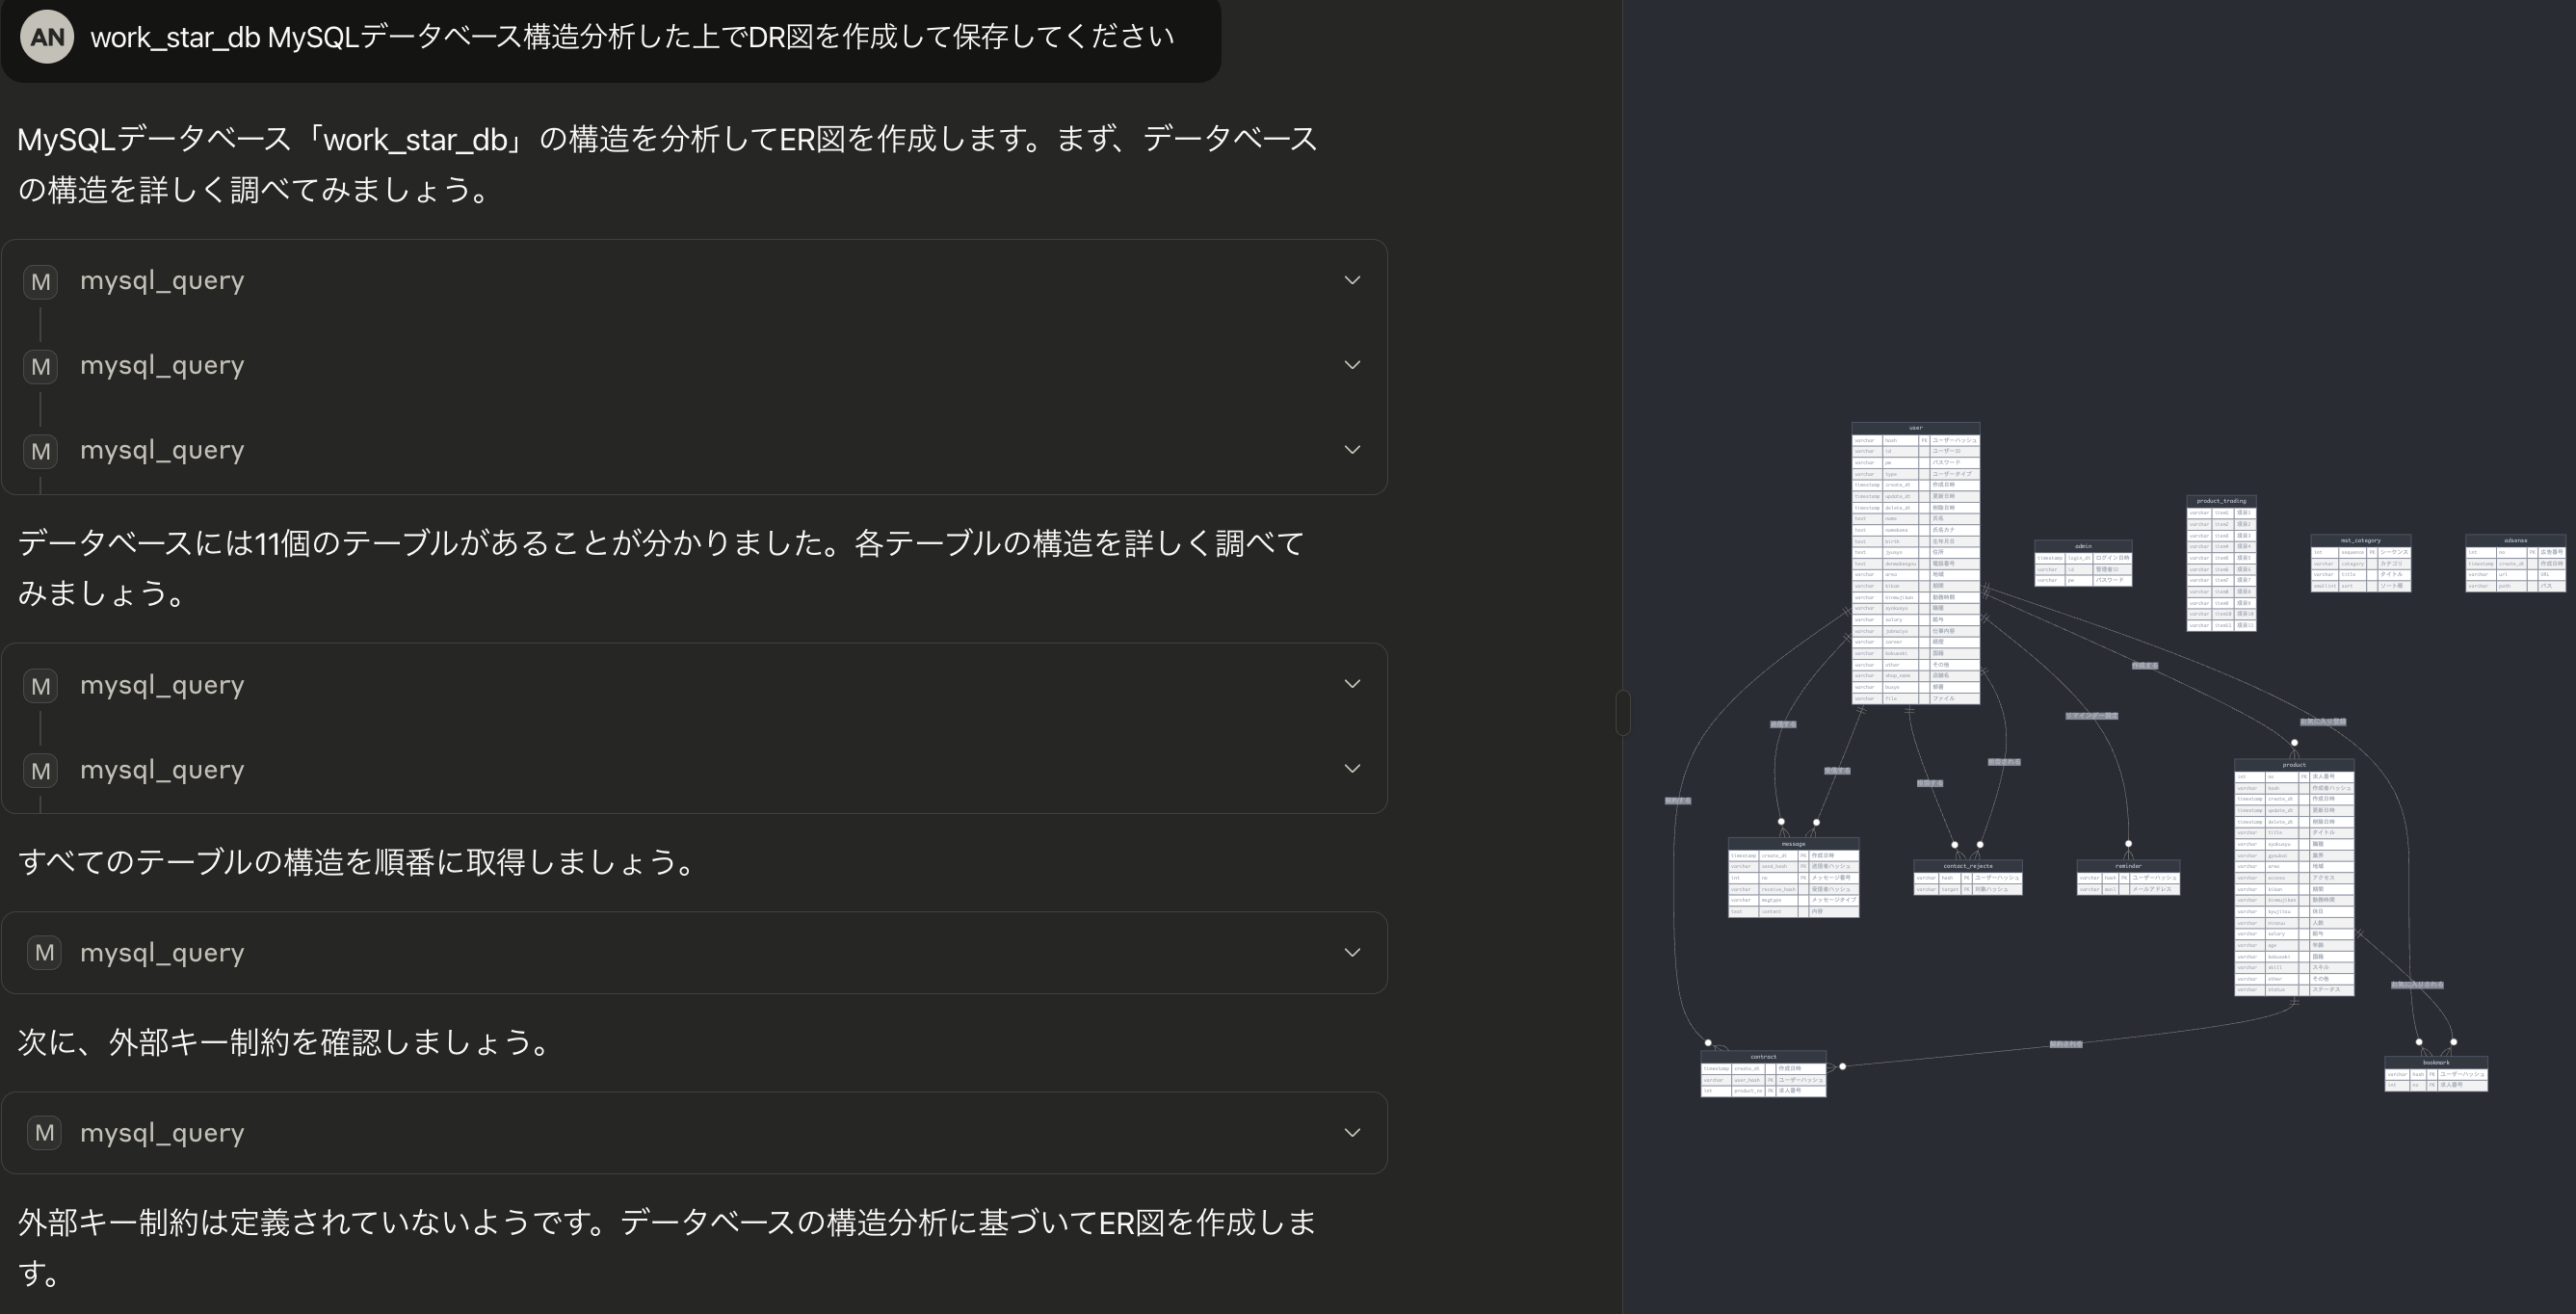Click the bookmark table
Screen dimensions: 2576x1314
coord(2437,1064)
